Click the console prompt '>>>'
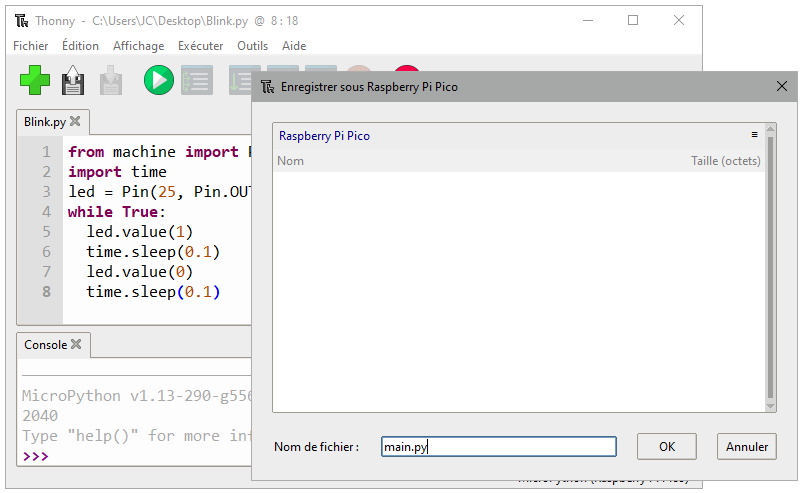 tap(35, 456)
